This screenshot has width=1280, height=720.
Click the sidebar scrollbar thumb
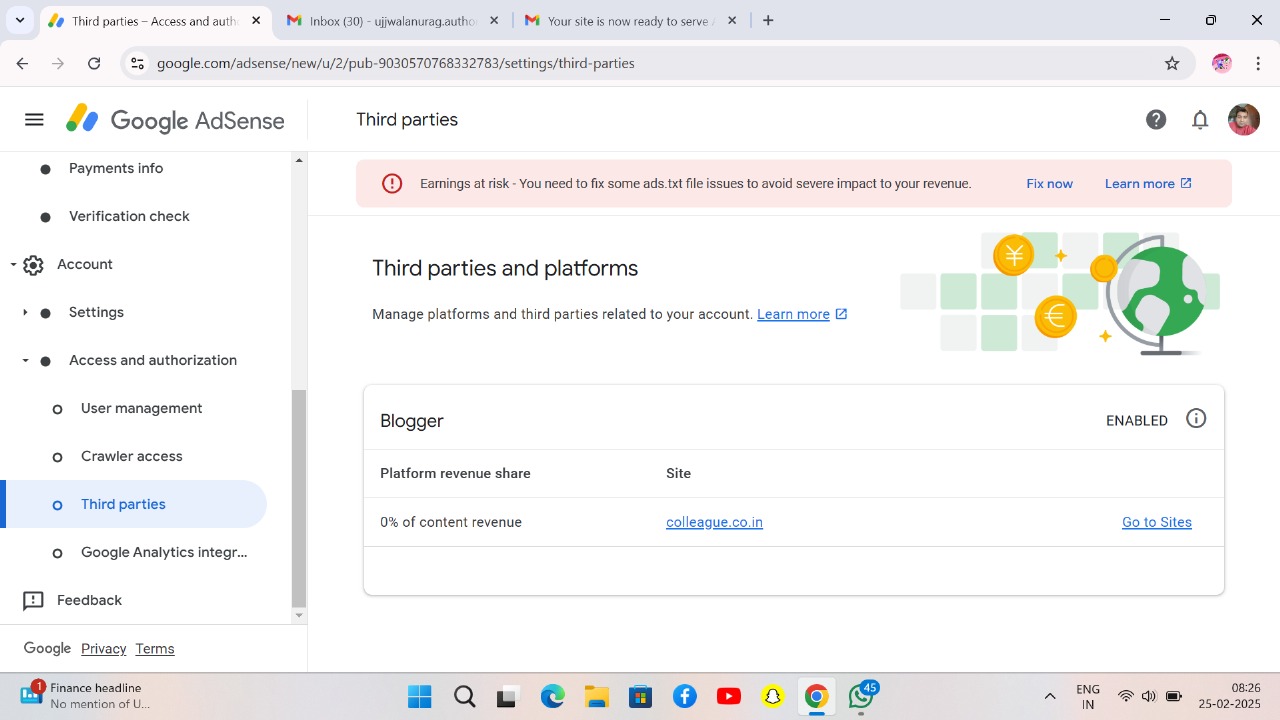(299, 498)
